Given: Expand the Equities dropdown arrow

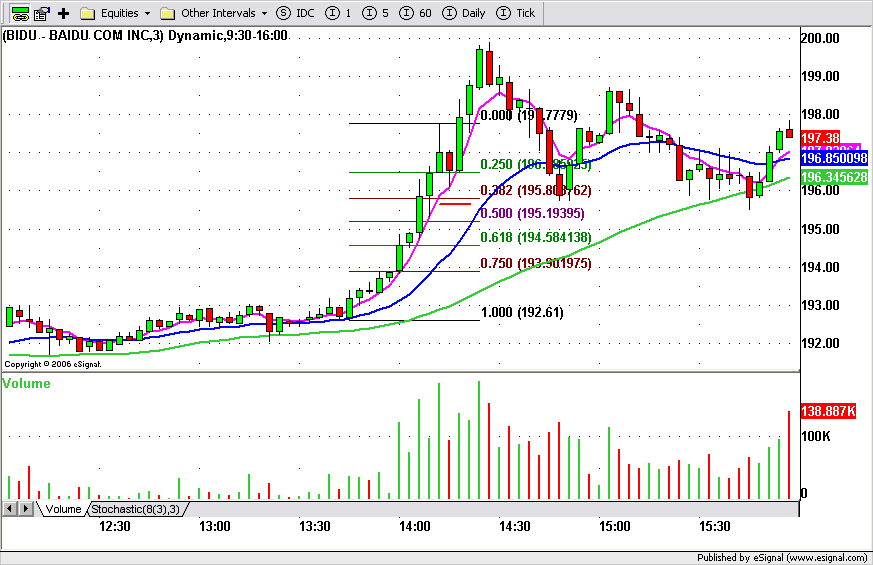Looking at the screenshot, I should pos(147,13).
